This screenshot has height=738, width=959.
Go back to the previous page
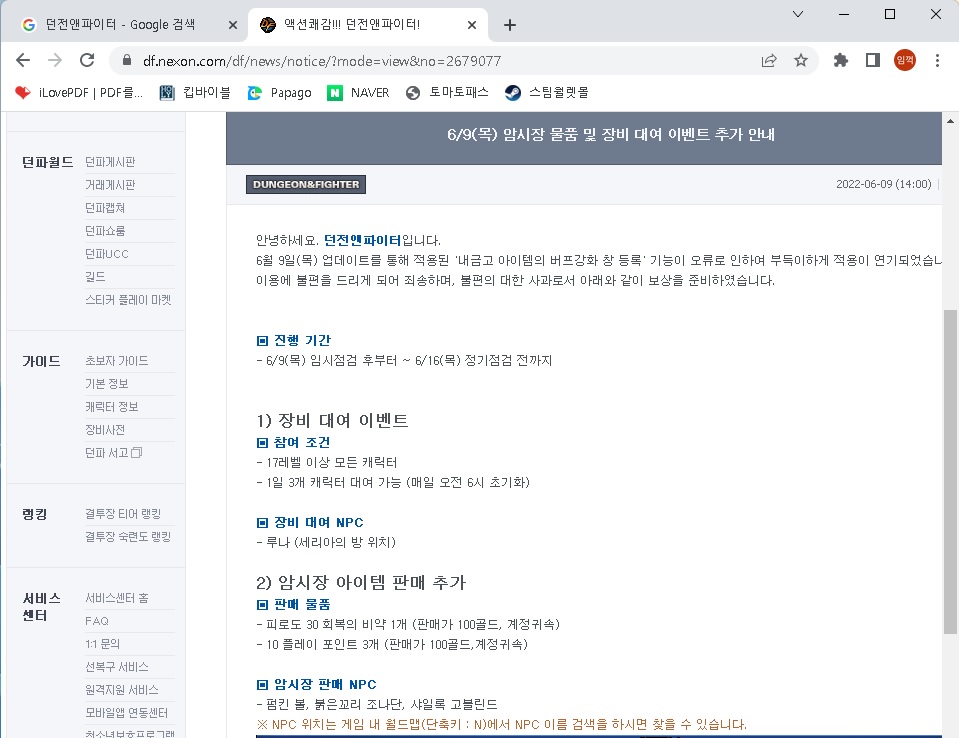(x=23, y=60)
